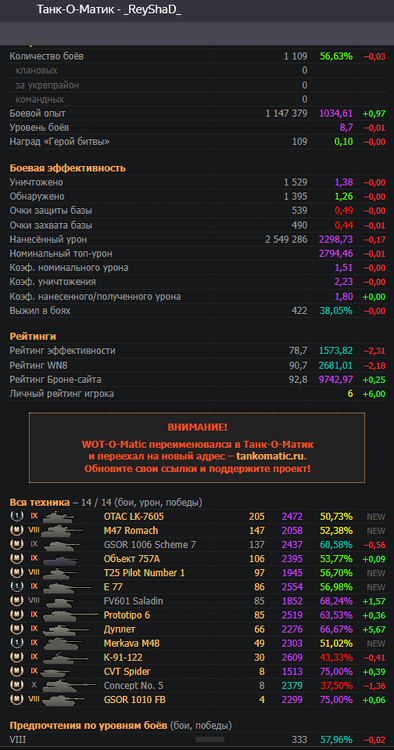Open the M47 Romach tank name
This screenshot has width=394, height=750.
pyautogui.click(x=131, y=530)
